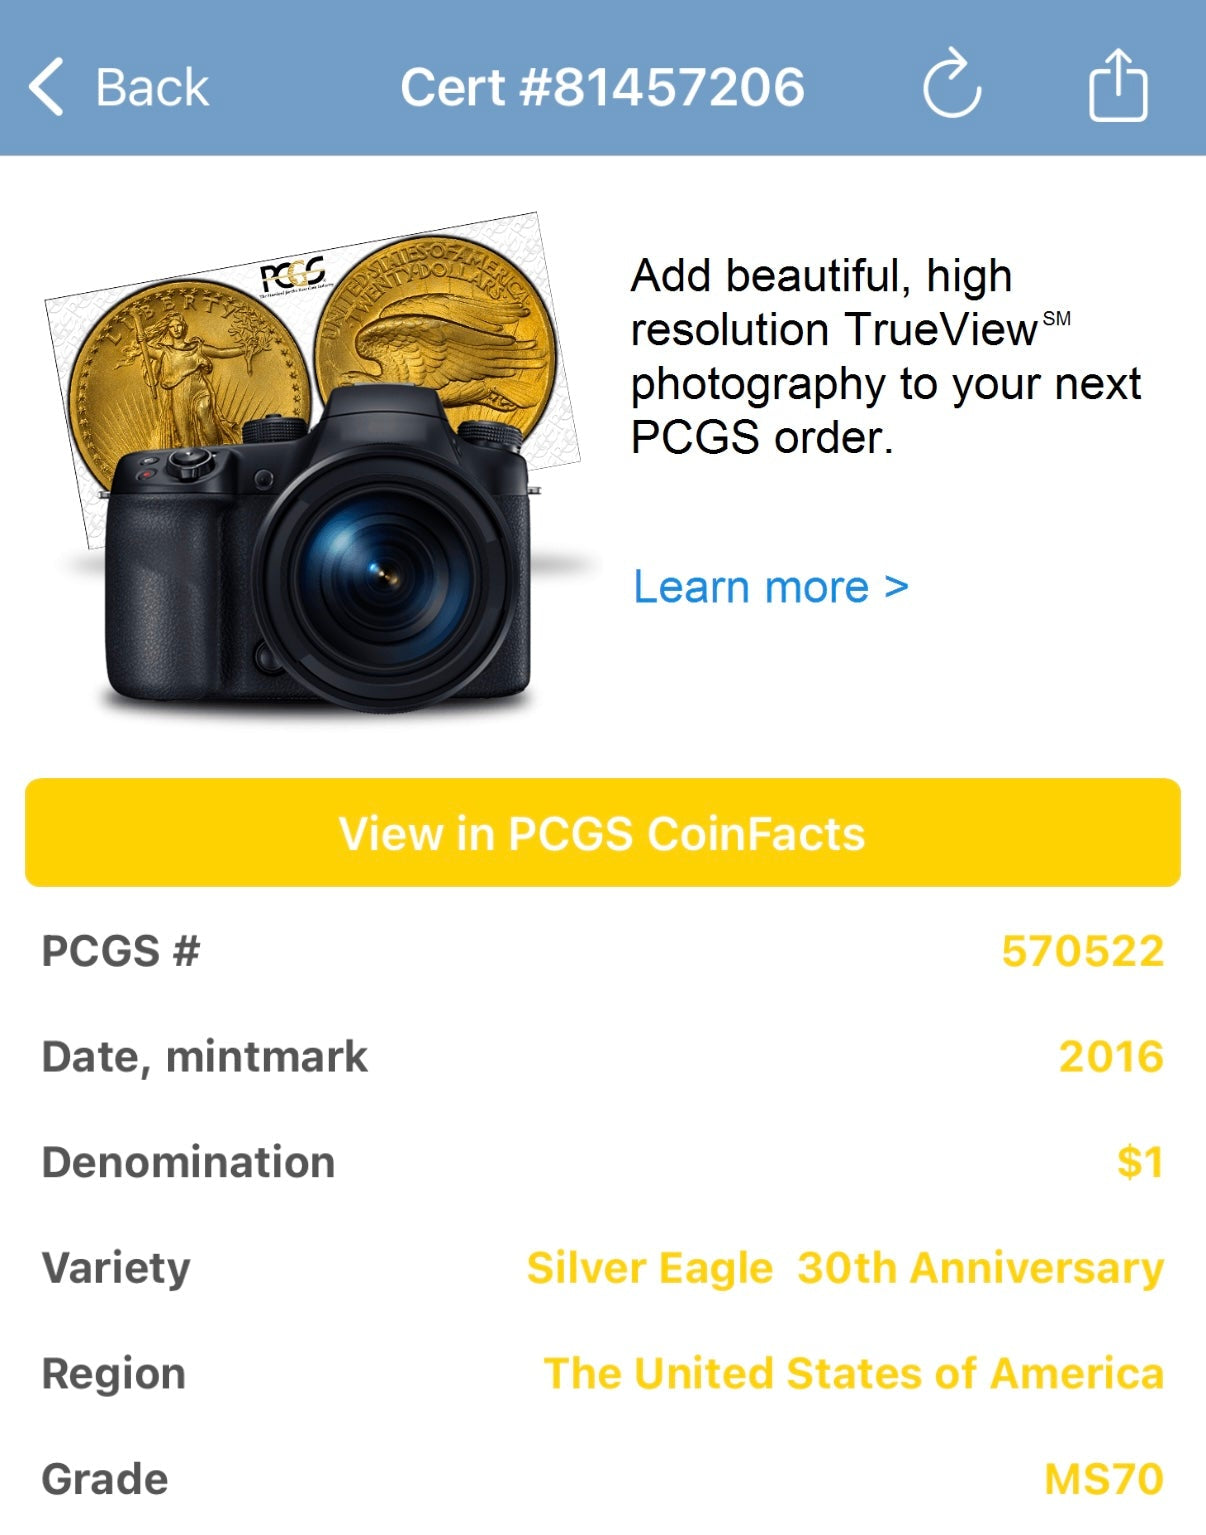Tap the TrueView promo description text
1206x1535 pixels.
pos(885,357)
